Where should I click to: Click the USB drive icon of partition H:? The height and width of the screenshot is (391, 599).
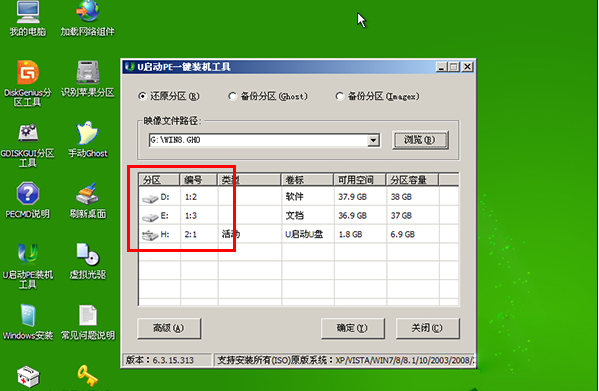point(150,235)
